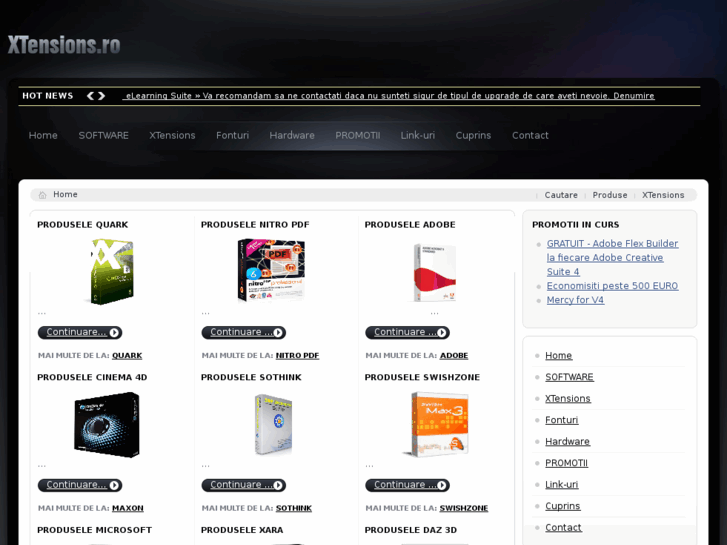727x545 pixels.
Task: Click Continuare button under Produsele Cinema 4D
Action: [80, 485]
